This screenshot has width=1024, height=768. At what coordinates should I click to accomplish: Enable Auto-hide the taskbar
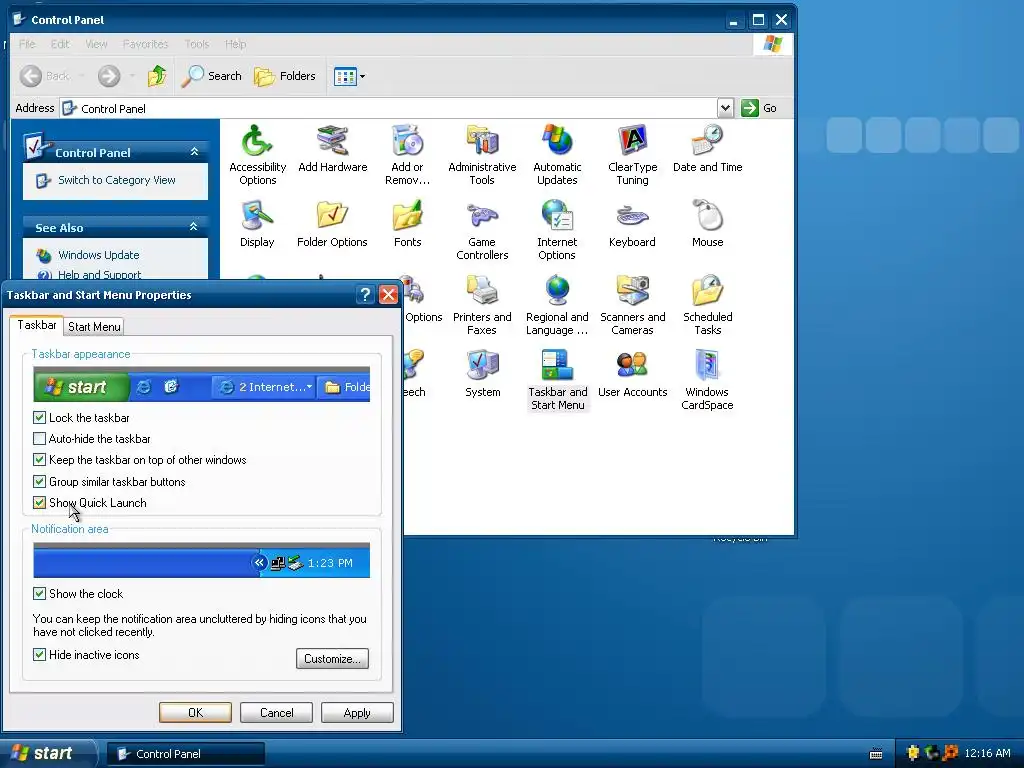(x=39, y=439)
